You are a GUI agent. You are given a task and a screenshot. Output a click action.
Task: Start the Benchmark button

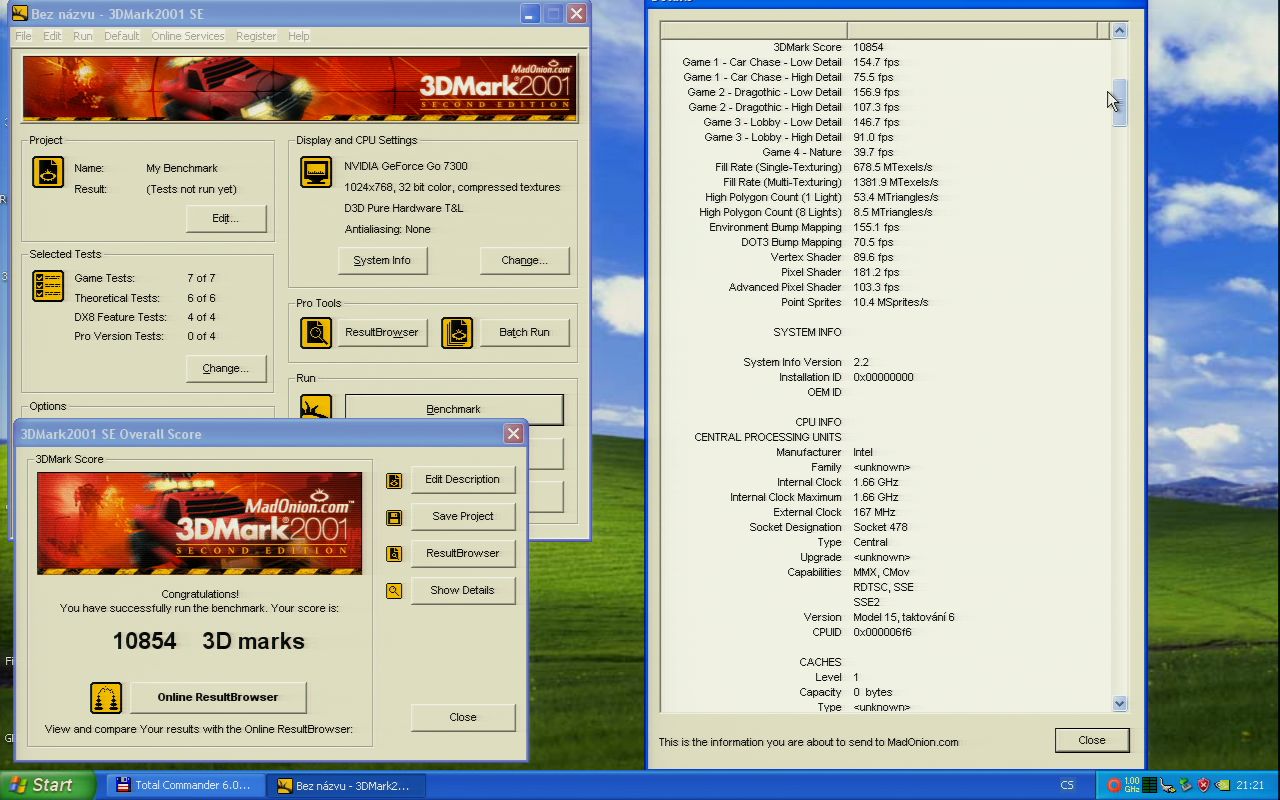click(x=454, y=409)
